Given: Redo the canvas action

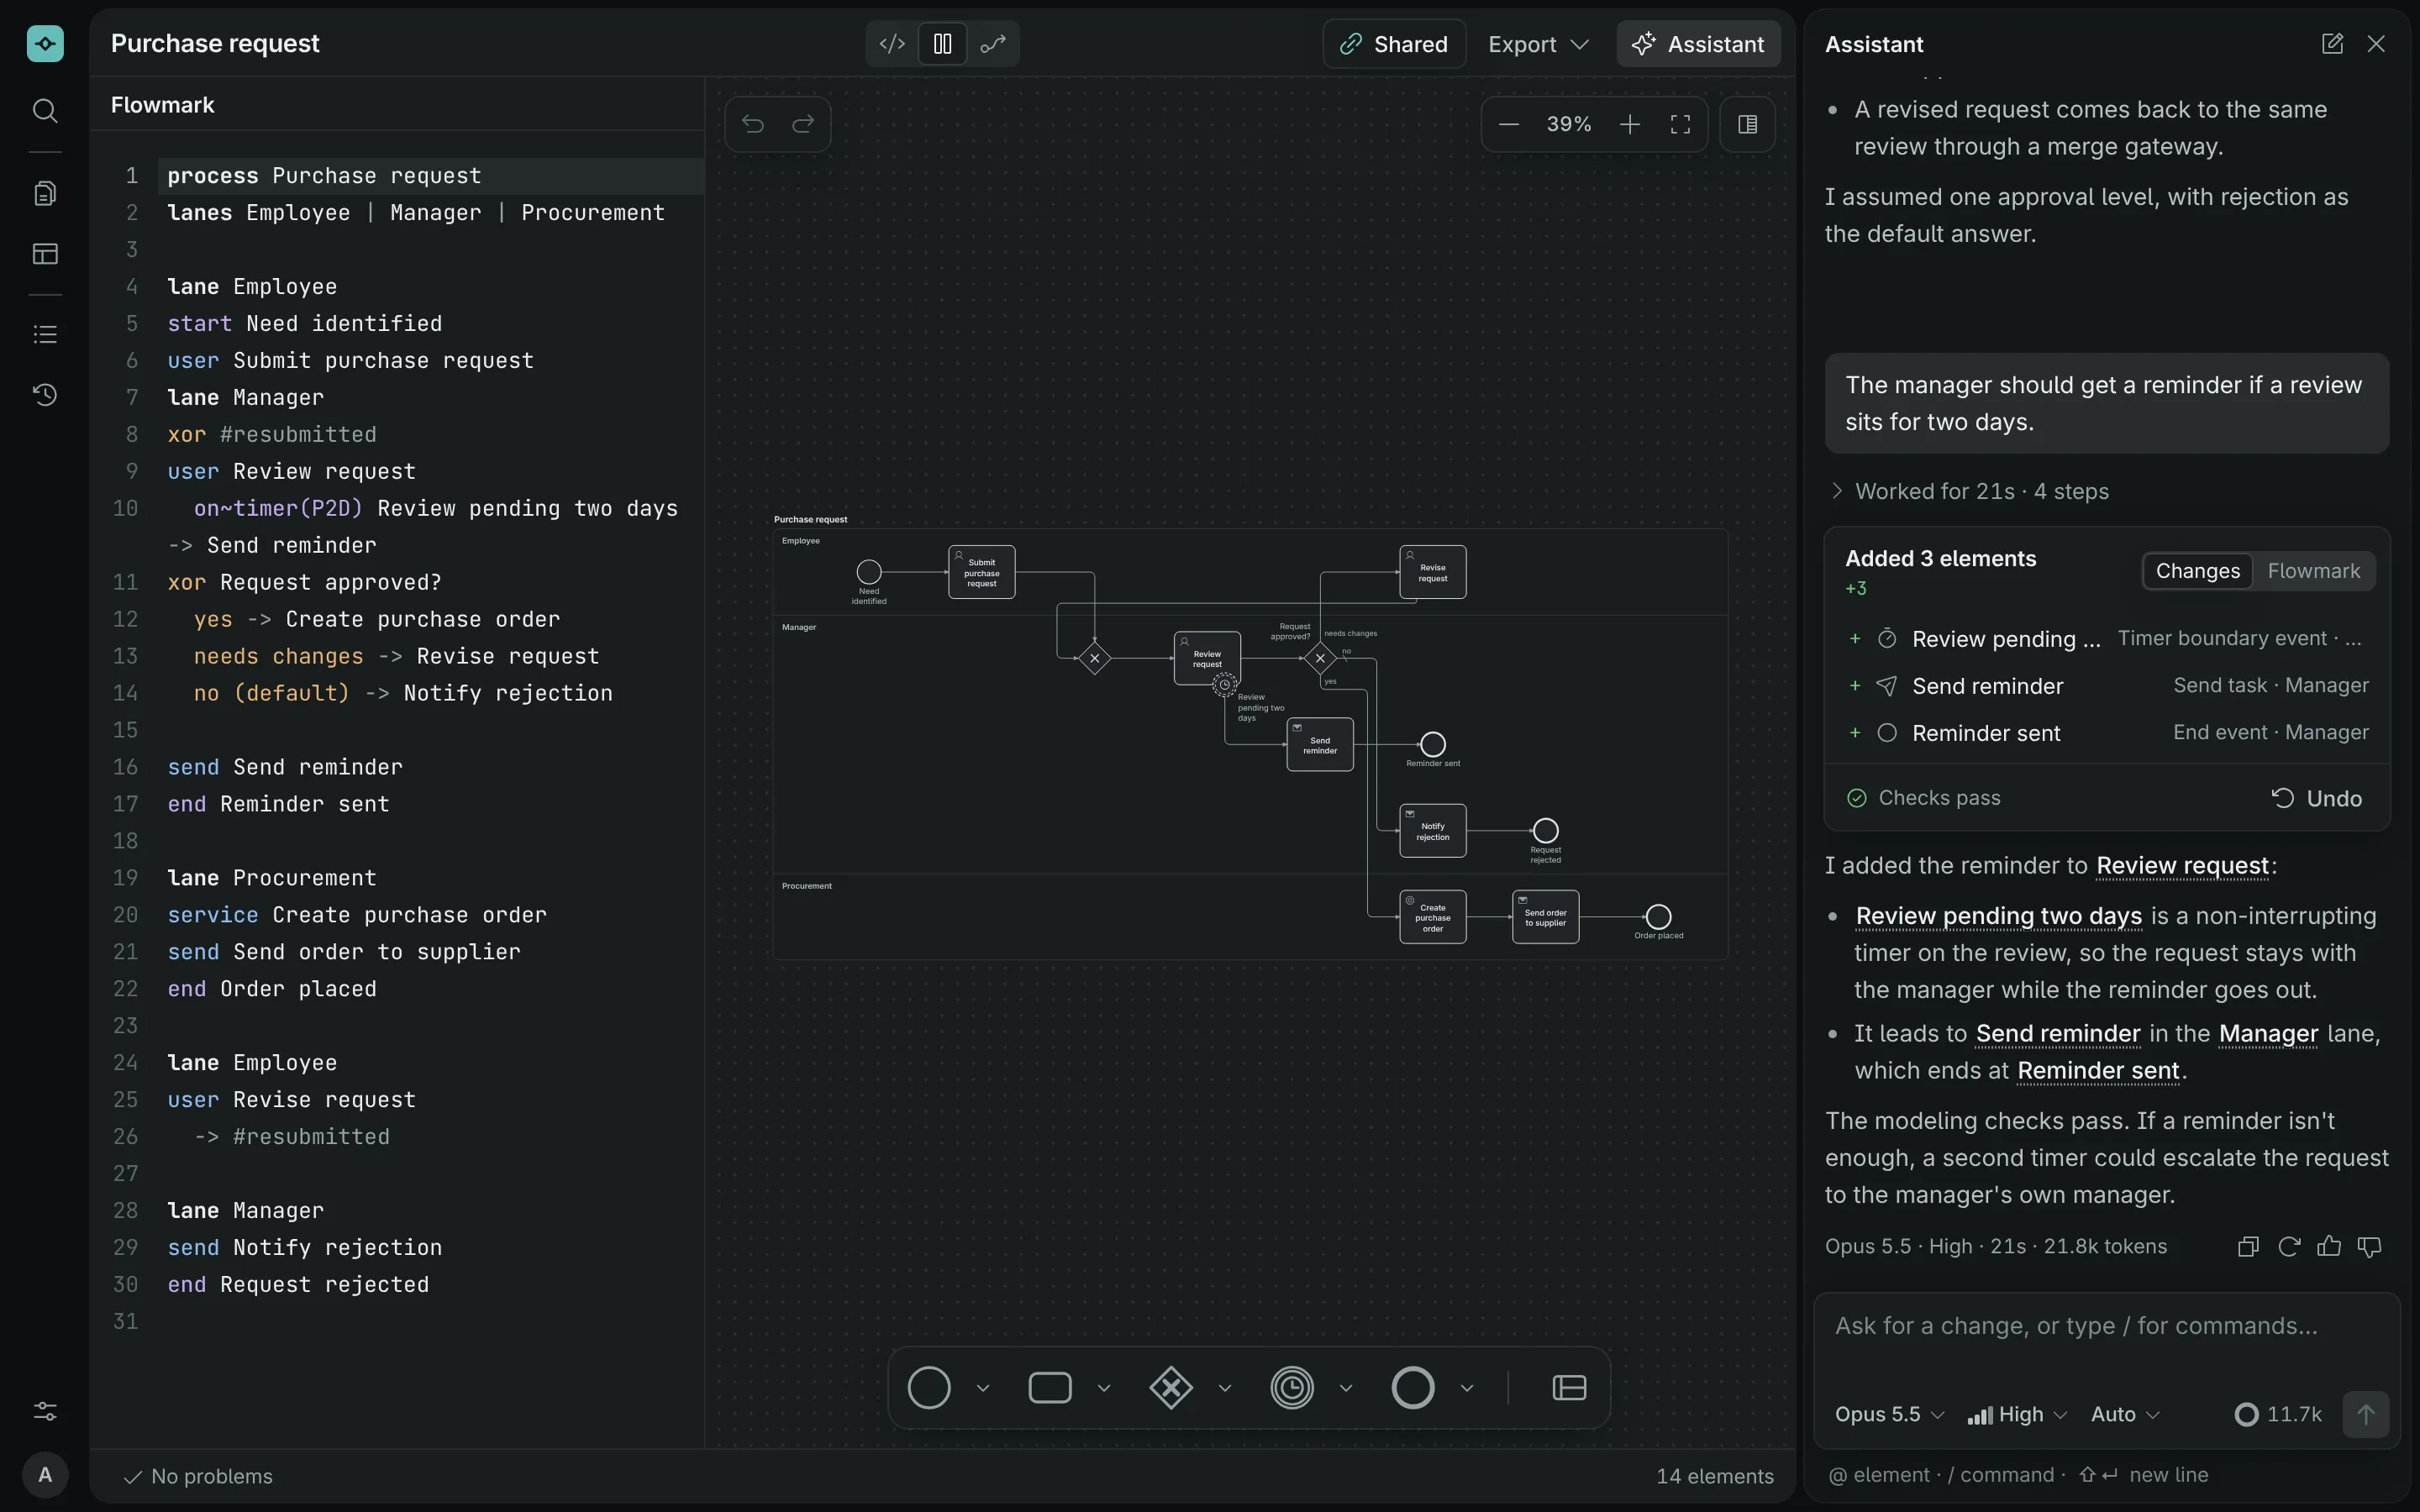Looking at the screenshot, I should point(803,124).
